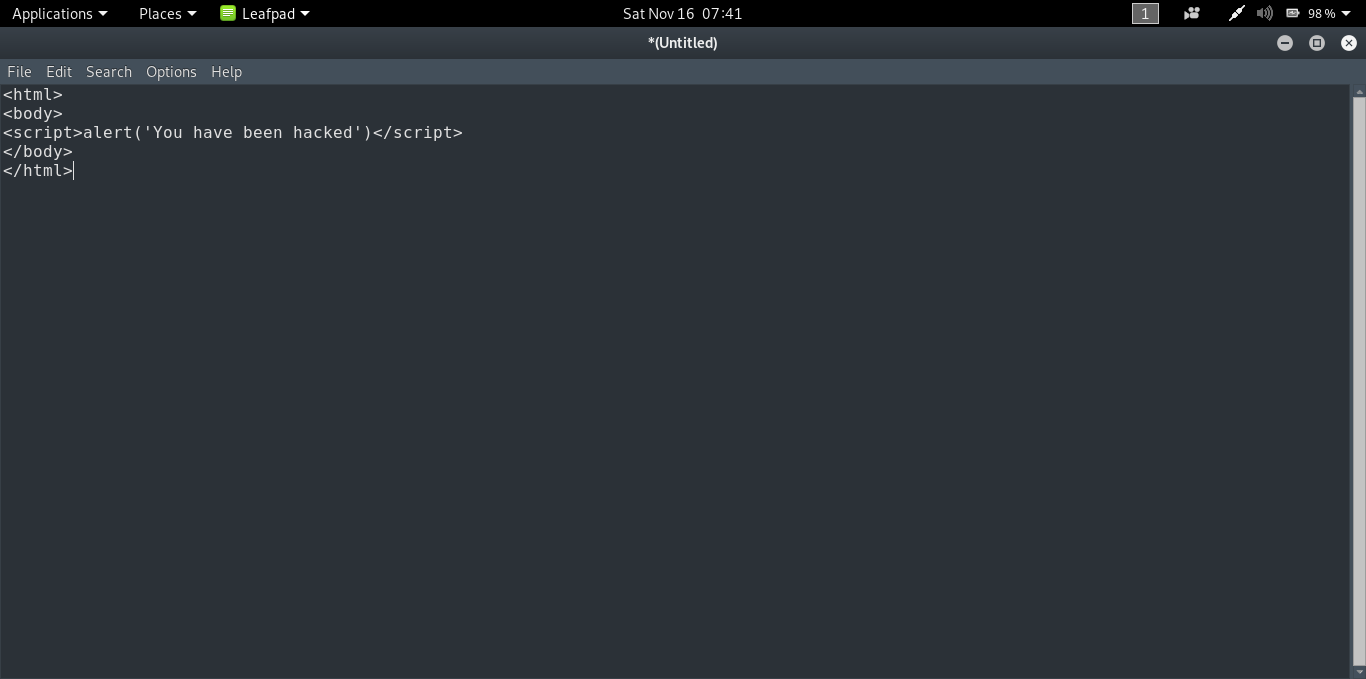Click workspace indicator number 1
The height and width of the screenshot is (679, 1366).
tap(1145, 13)
